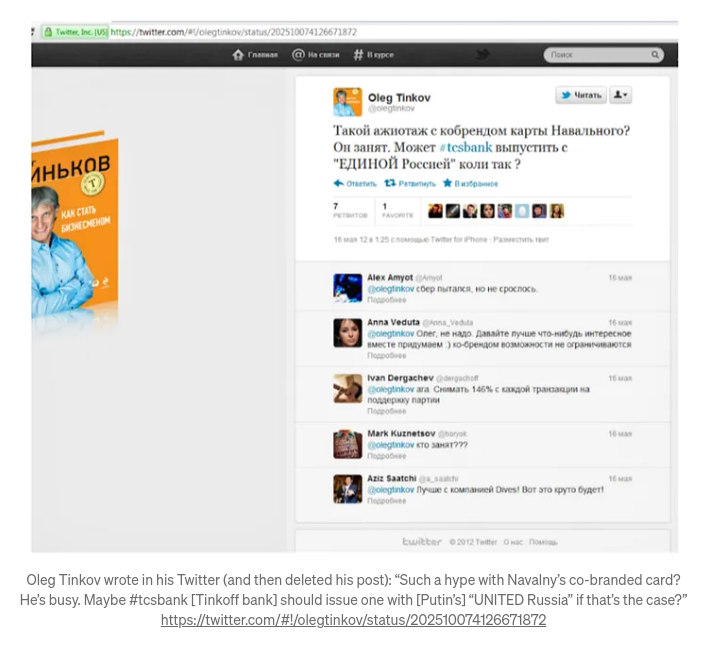The height and width of the screenshot is (656, 722).
Task: Open the home tab Главная
Action: pos(255,55)
